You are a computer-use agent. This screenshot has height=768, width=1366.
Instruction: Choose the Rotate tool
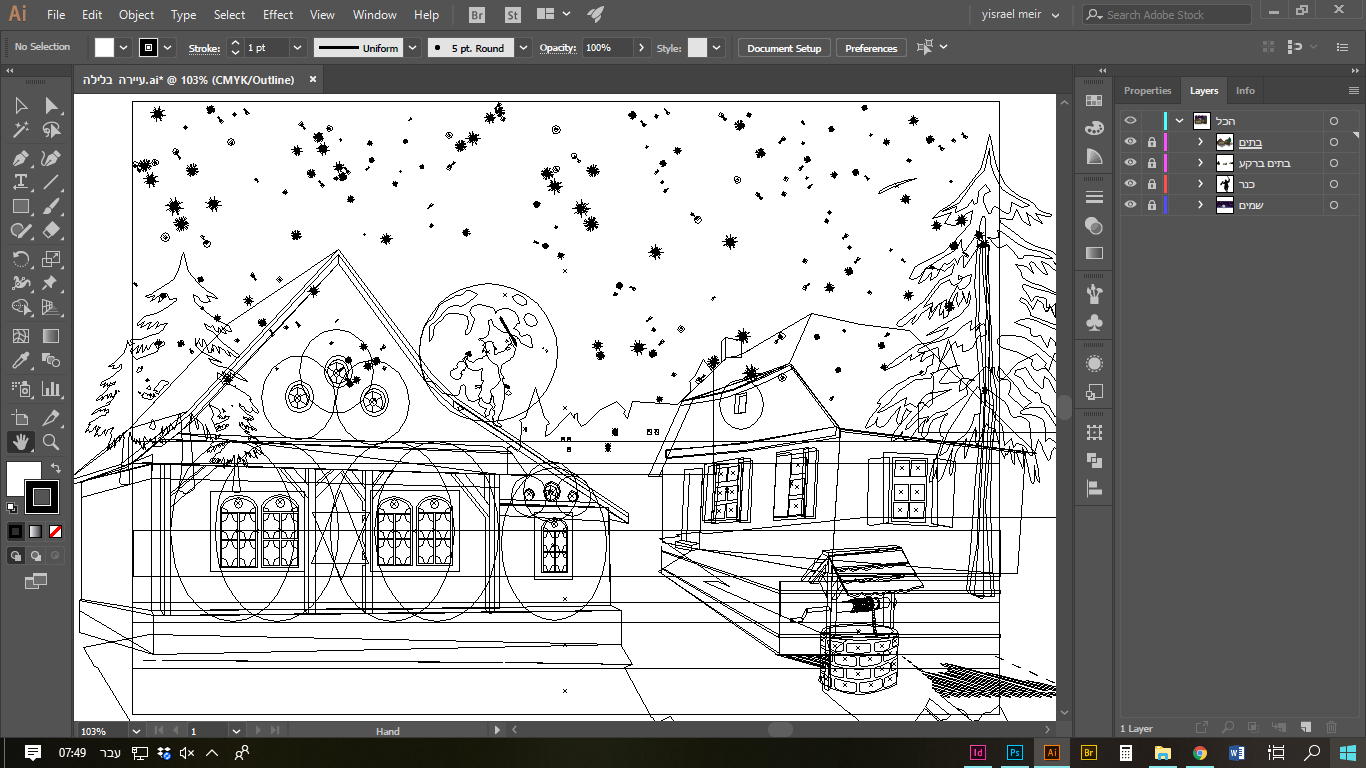pyautogui.click(x=21, y=259)
